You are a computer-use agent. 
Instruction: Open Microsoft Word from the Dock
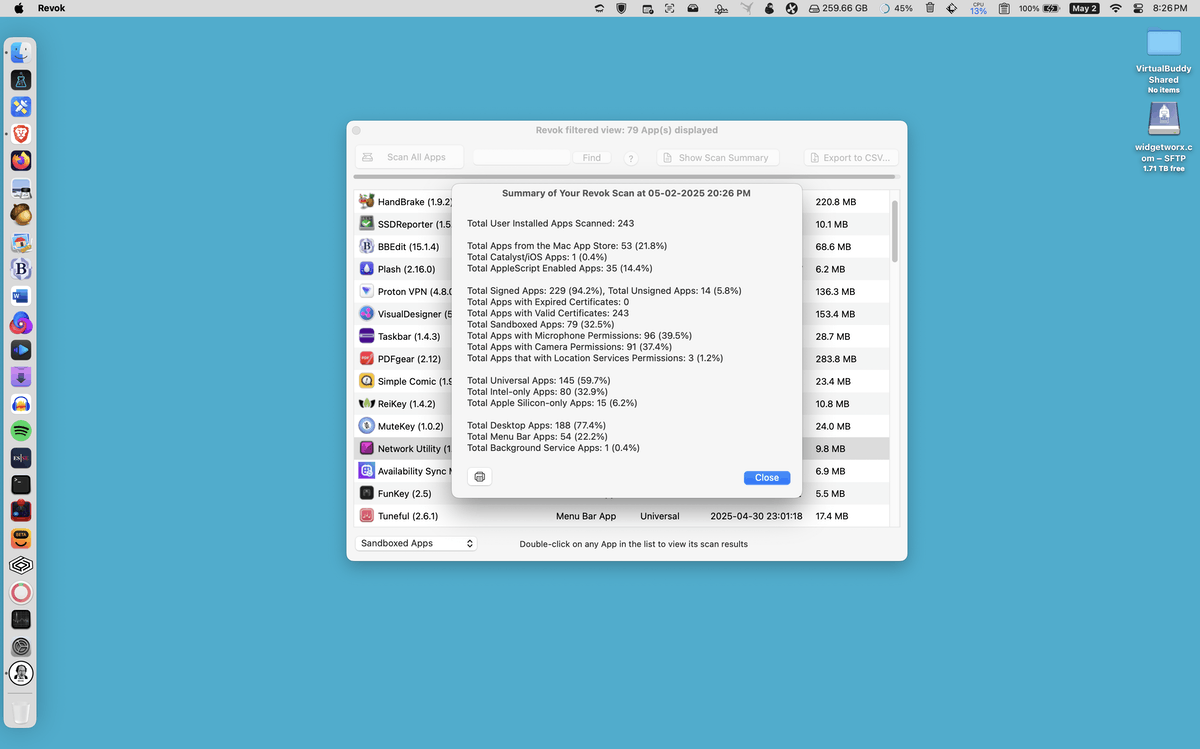pos(21,296)
